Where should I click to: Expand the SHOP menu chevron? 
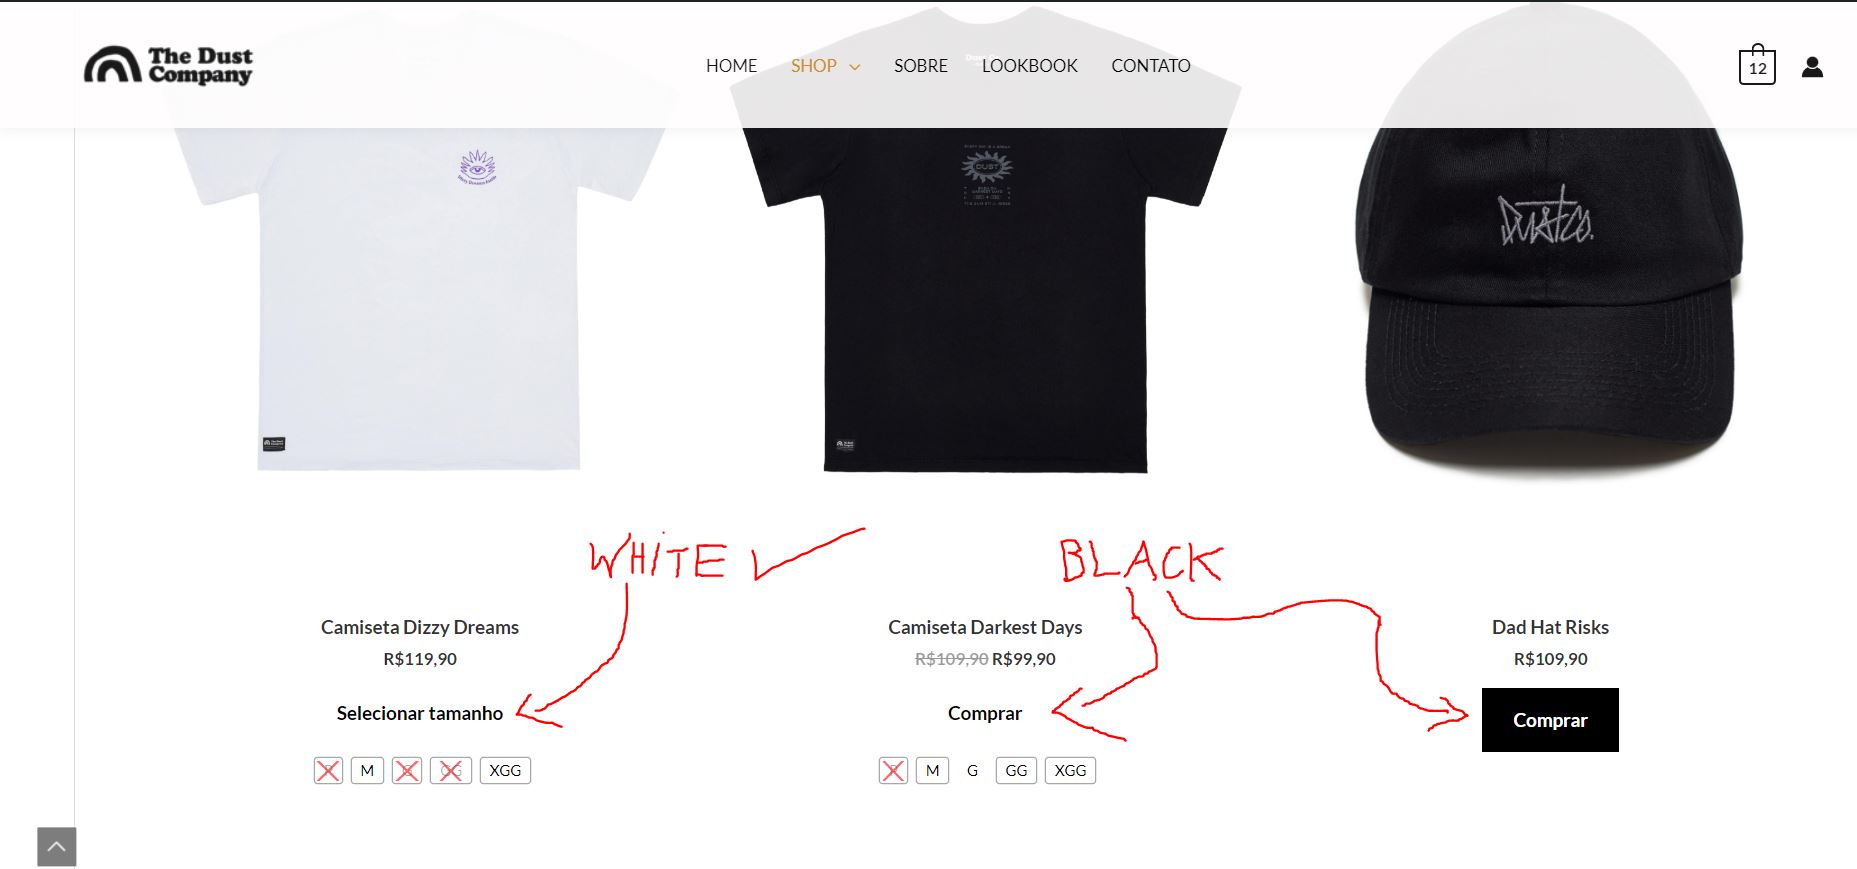855,67
